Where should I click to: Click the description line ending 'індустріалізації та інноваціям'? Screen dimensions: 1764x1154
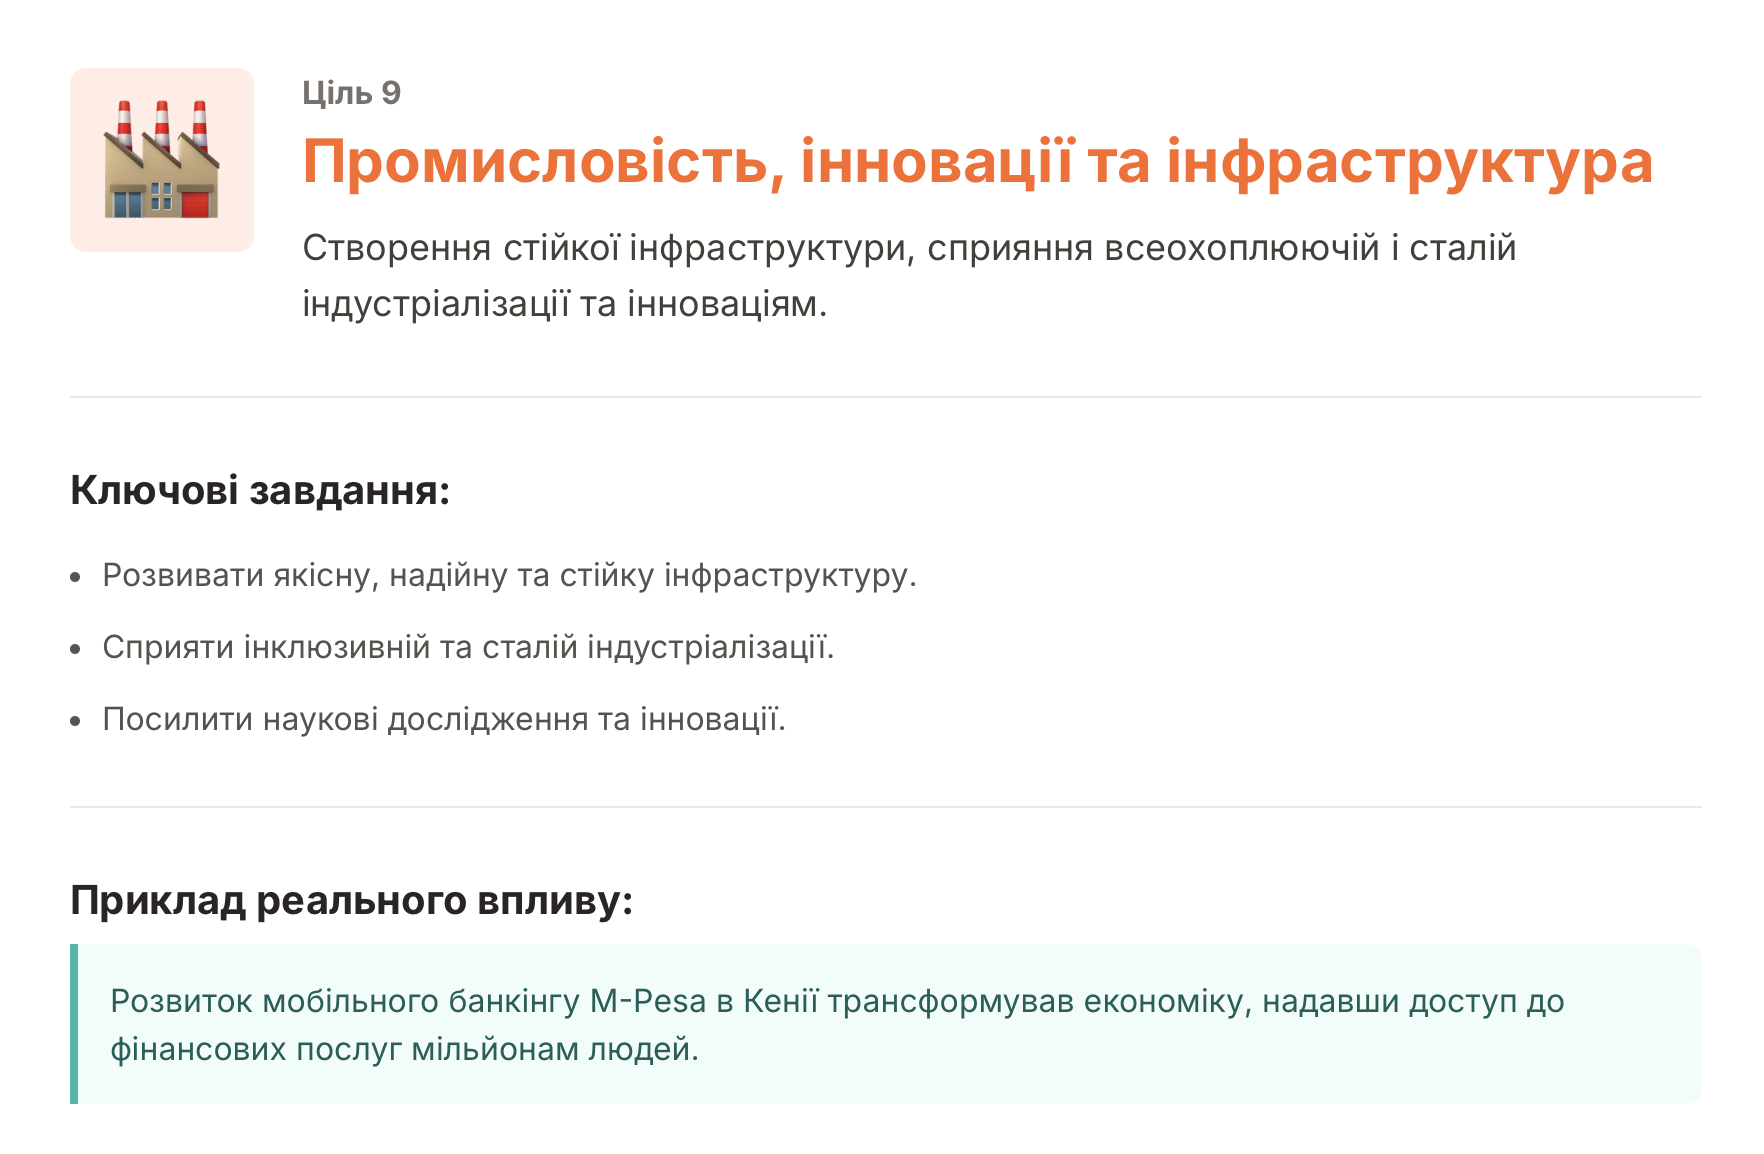tap(564, 303)
